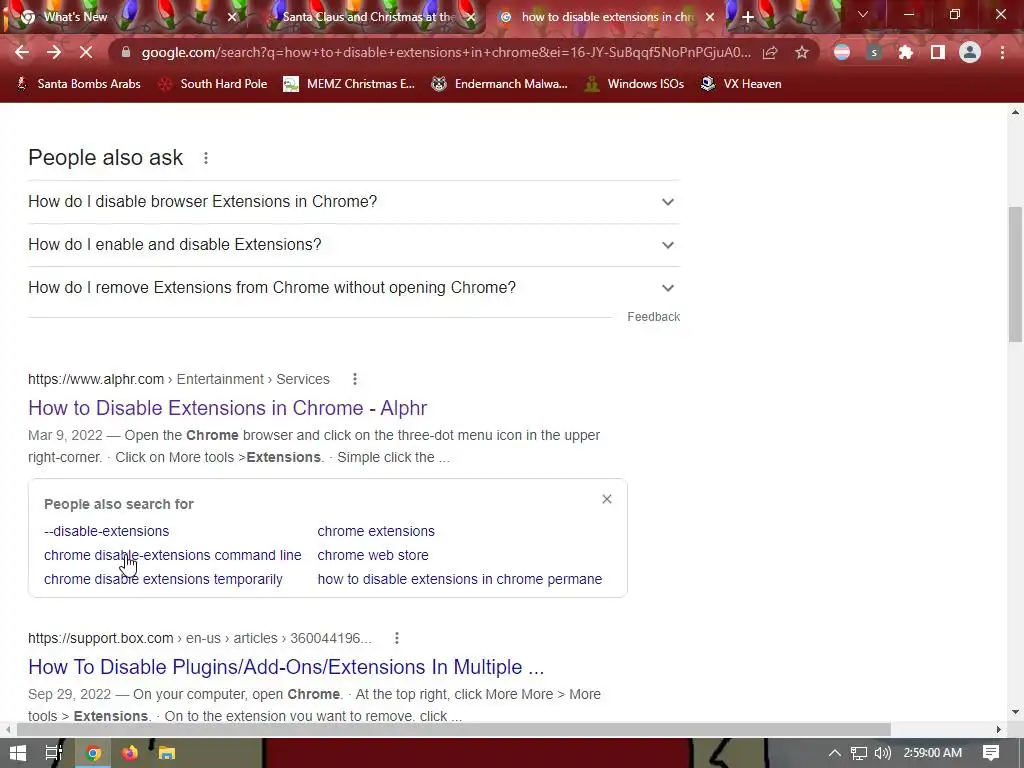Open a new tab with plus button
The height and width of the screenshot is (768, 1024).
click(748, 17)
